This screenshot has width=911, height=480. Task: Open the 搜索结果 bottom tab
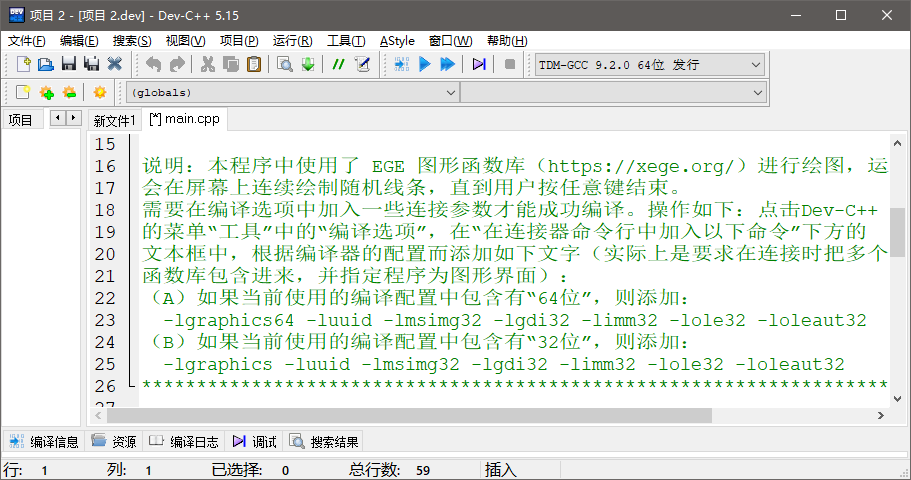click(324, 442)
